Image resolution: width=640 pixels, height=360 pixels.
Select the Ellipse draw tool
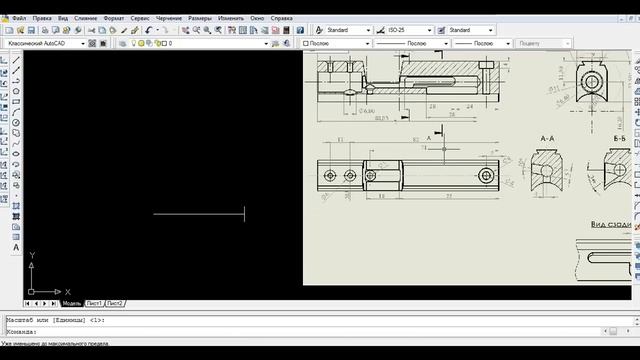pyautogui.click(x=16, y=154)
